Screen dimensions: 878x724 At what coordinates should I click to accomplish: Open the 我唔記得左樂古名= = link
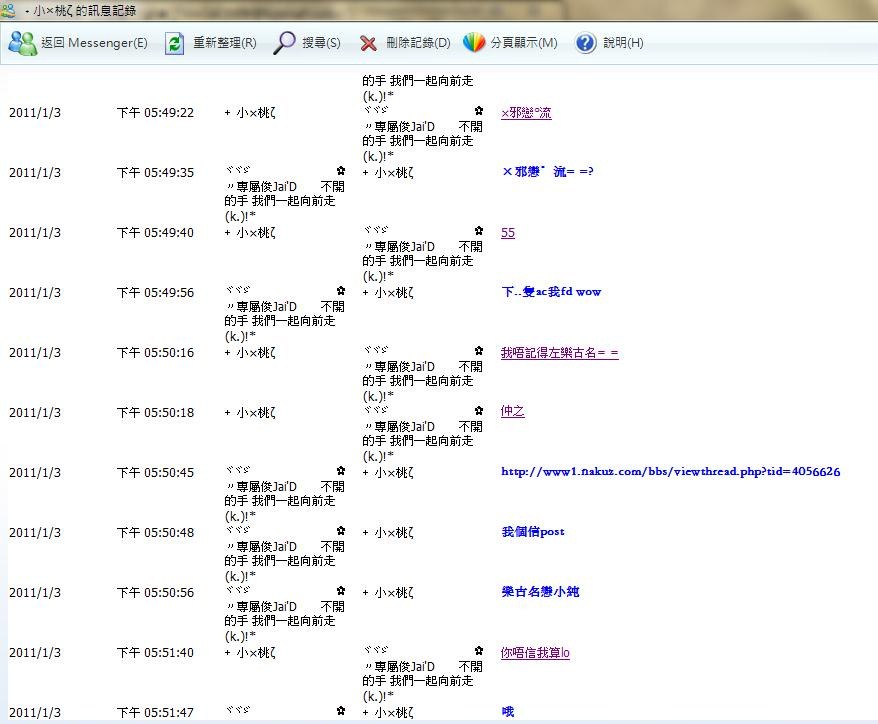[x=559, y=353]
